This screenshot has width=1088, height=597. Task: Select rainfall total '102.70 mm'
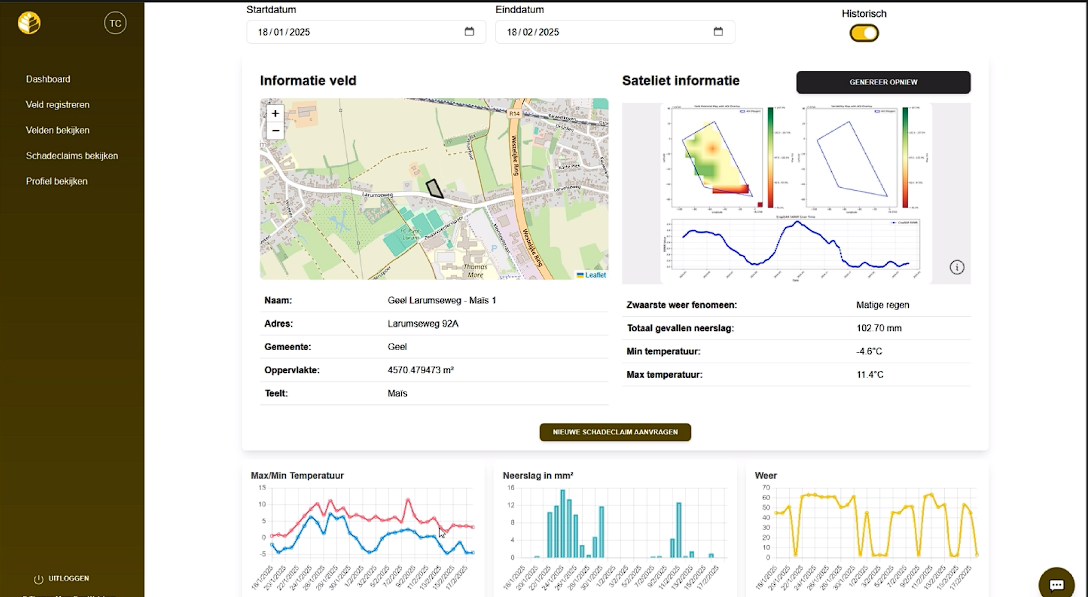coord(879,328)
